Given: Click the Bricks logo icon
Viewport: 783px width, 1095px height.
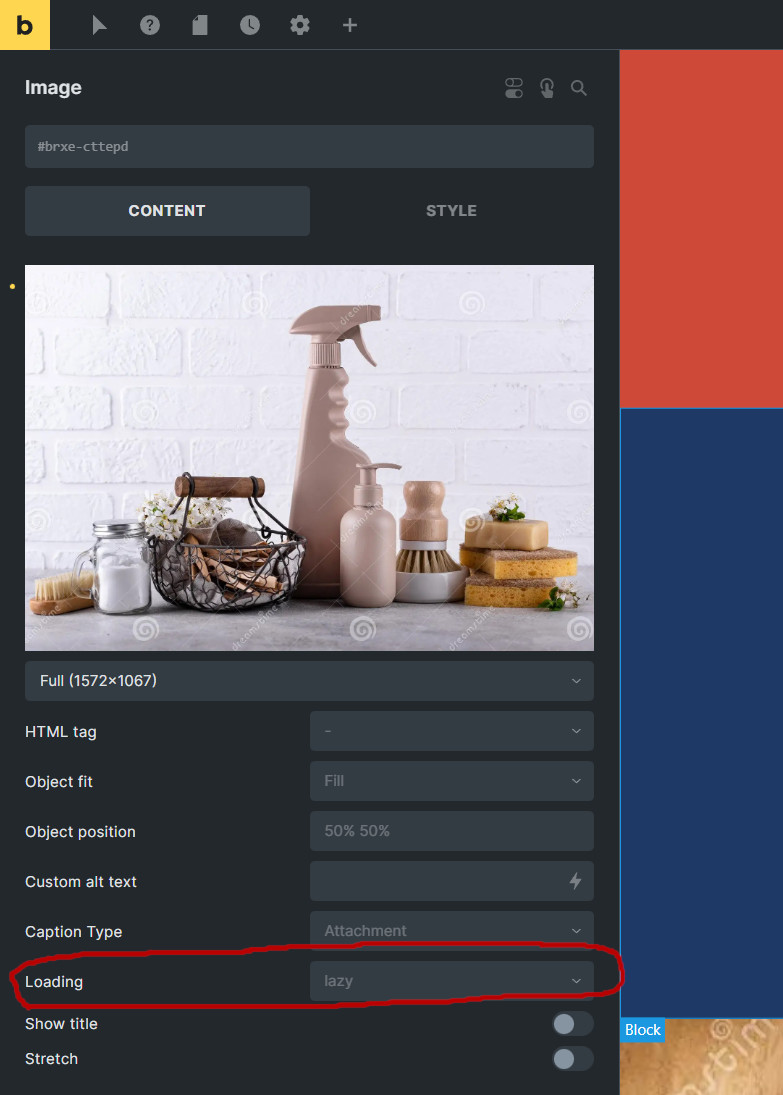Looking at the screenshot, I should pyautogui.click(x=24, y=24).
